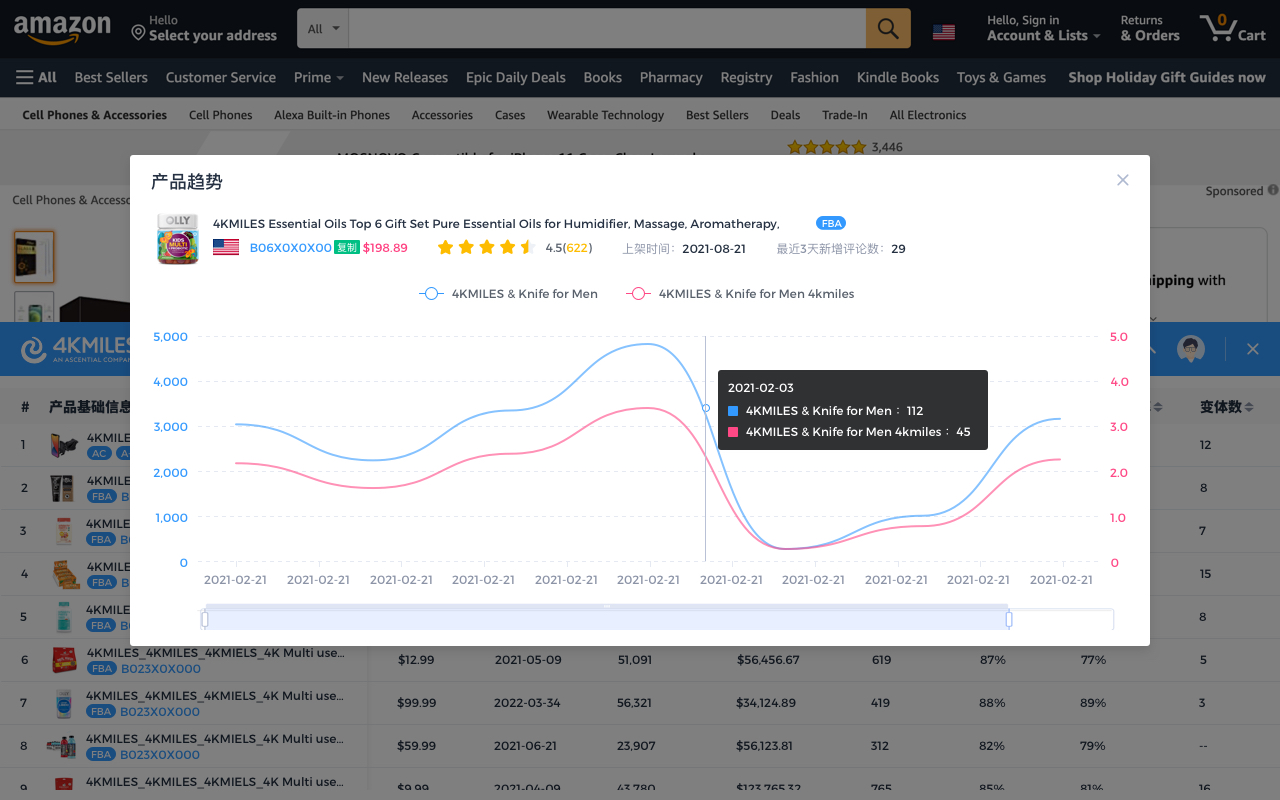Click ASIN B023X0X000 in row 8
Viewport: 1280px width, 800px height.
pos(160,754)
